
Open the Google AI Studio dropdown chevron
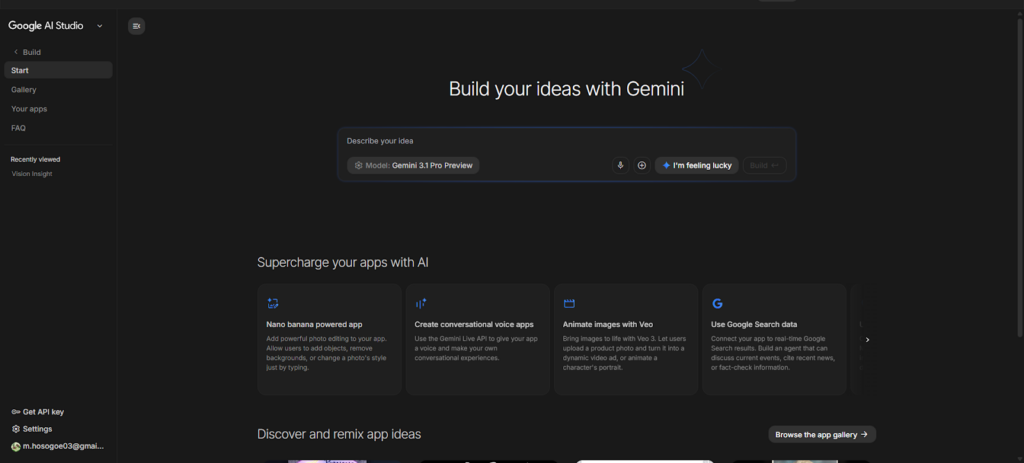click(x=99, y=26)
